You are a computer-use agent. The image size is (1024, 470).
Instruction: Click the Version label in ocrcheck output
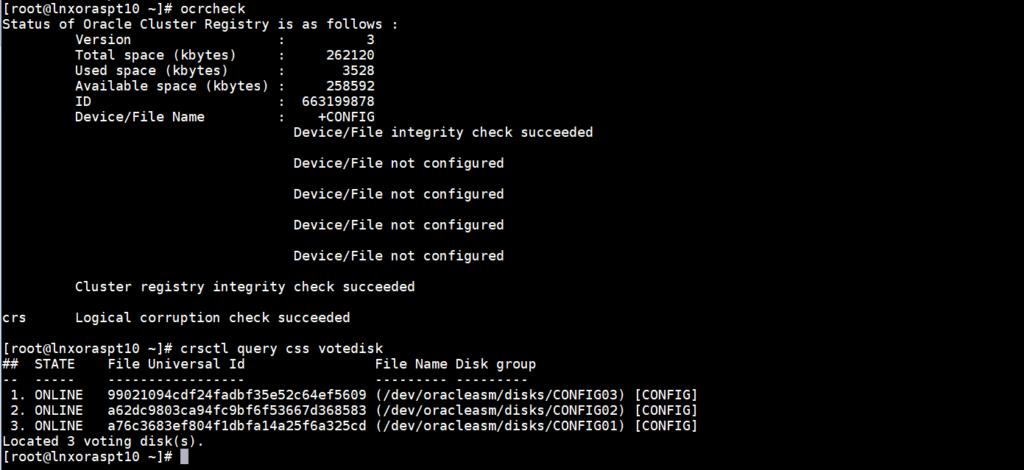point(103,40)
